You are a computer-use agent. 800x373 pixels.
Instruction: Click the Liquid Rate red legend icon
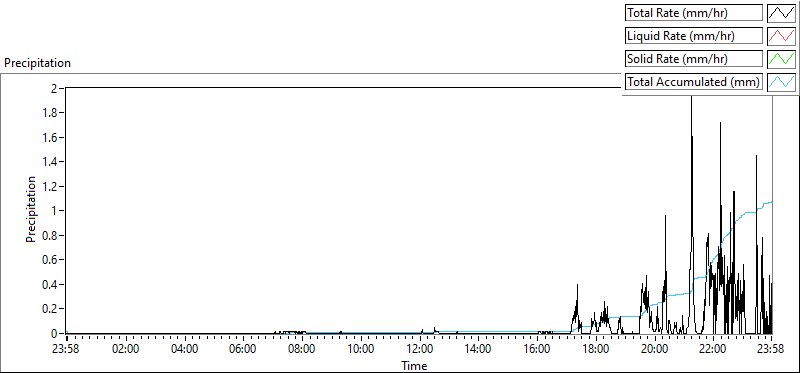click(782, 36)
